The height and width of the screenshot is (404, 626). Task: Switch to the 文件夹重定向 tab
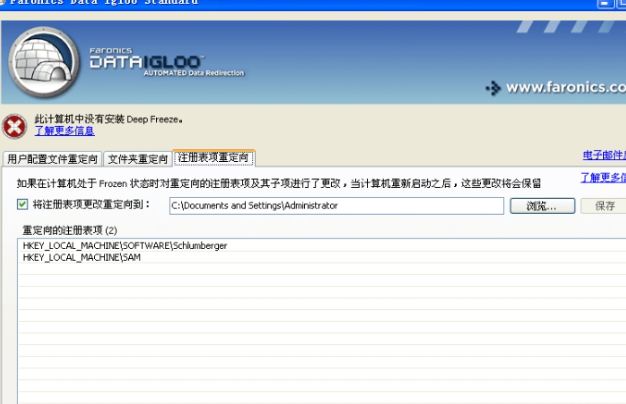point(138,159)
